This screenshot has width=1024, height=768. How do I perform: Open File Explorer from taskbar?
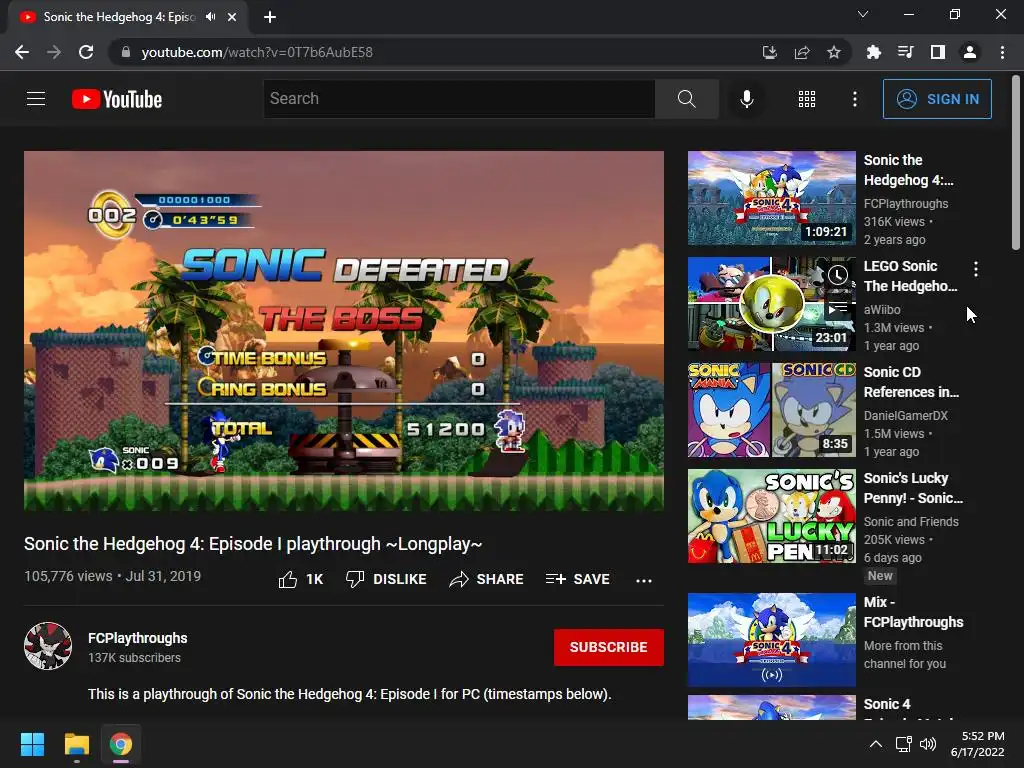point(76,744)
